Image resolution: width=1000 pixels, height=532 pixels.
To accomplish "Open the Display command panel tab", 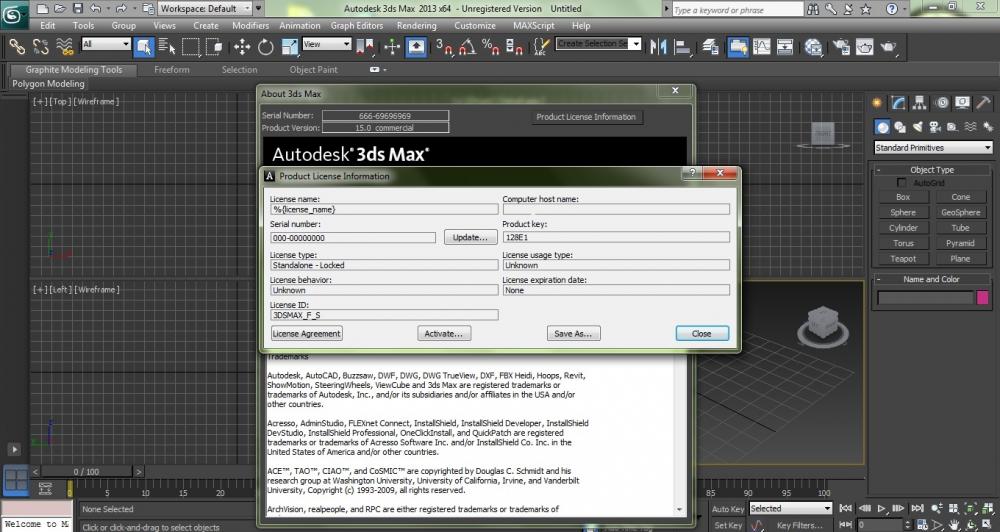I will pyautogui.click(x=962, y=103).
